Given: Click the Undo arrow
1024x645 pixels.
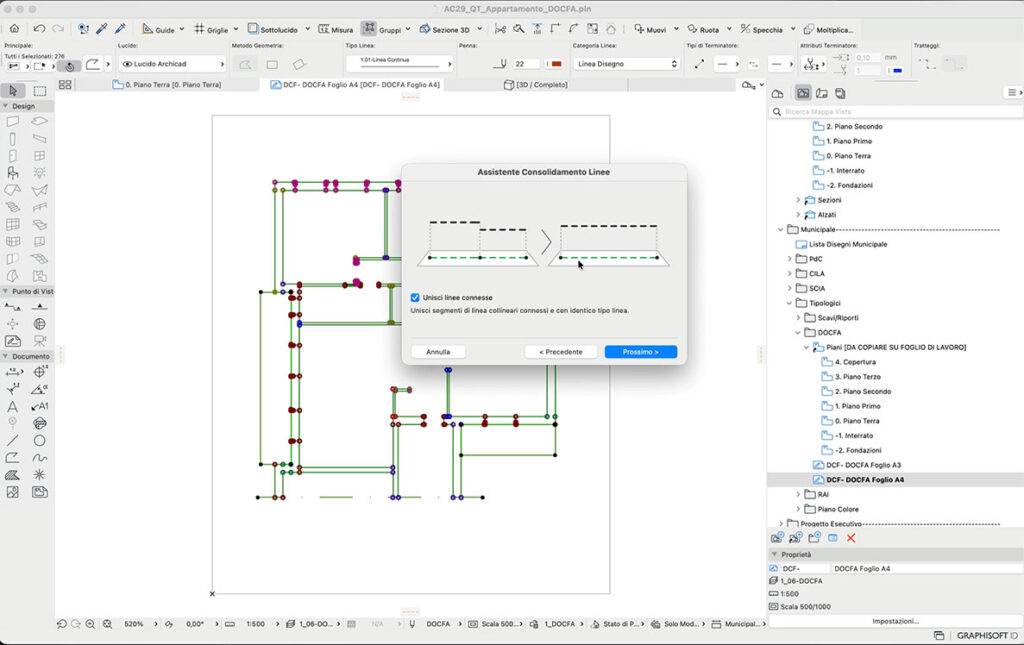Looking at the screenshot, I should pyautogui.click(x=39, y=29).
